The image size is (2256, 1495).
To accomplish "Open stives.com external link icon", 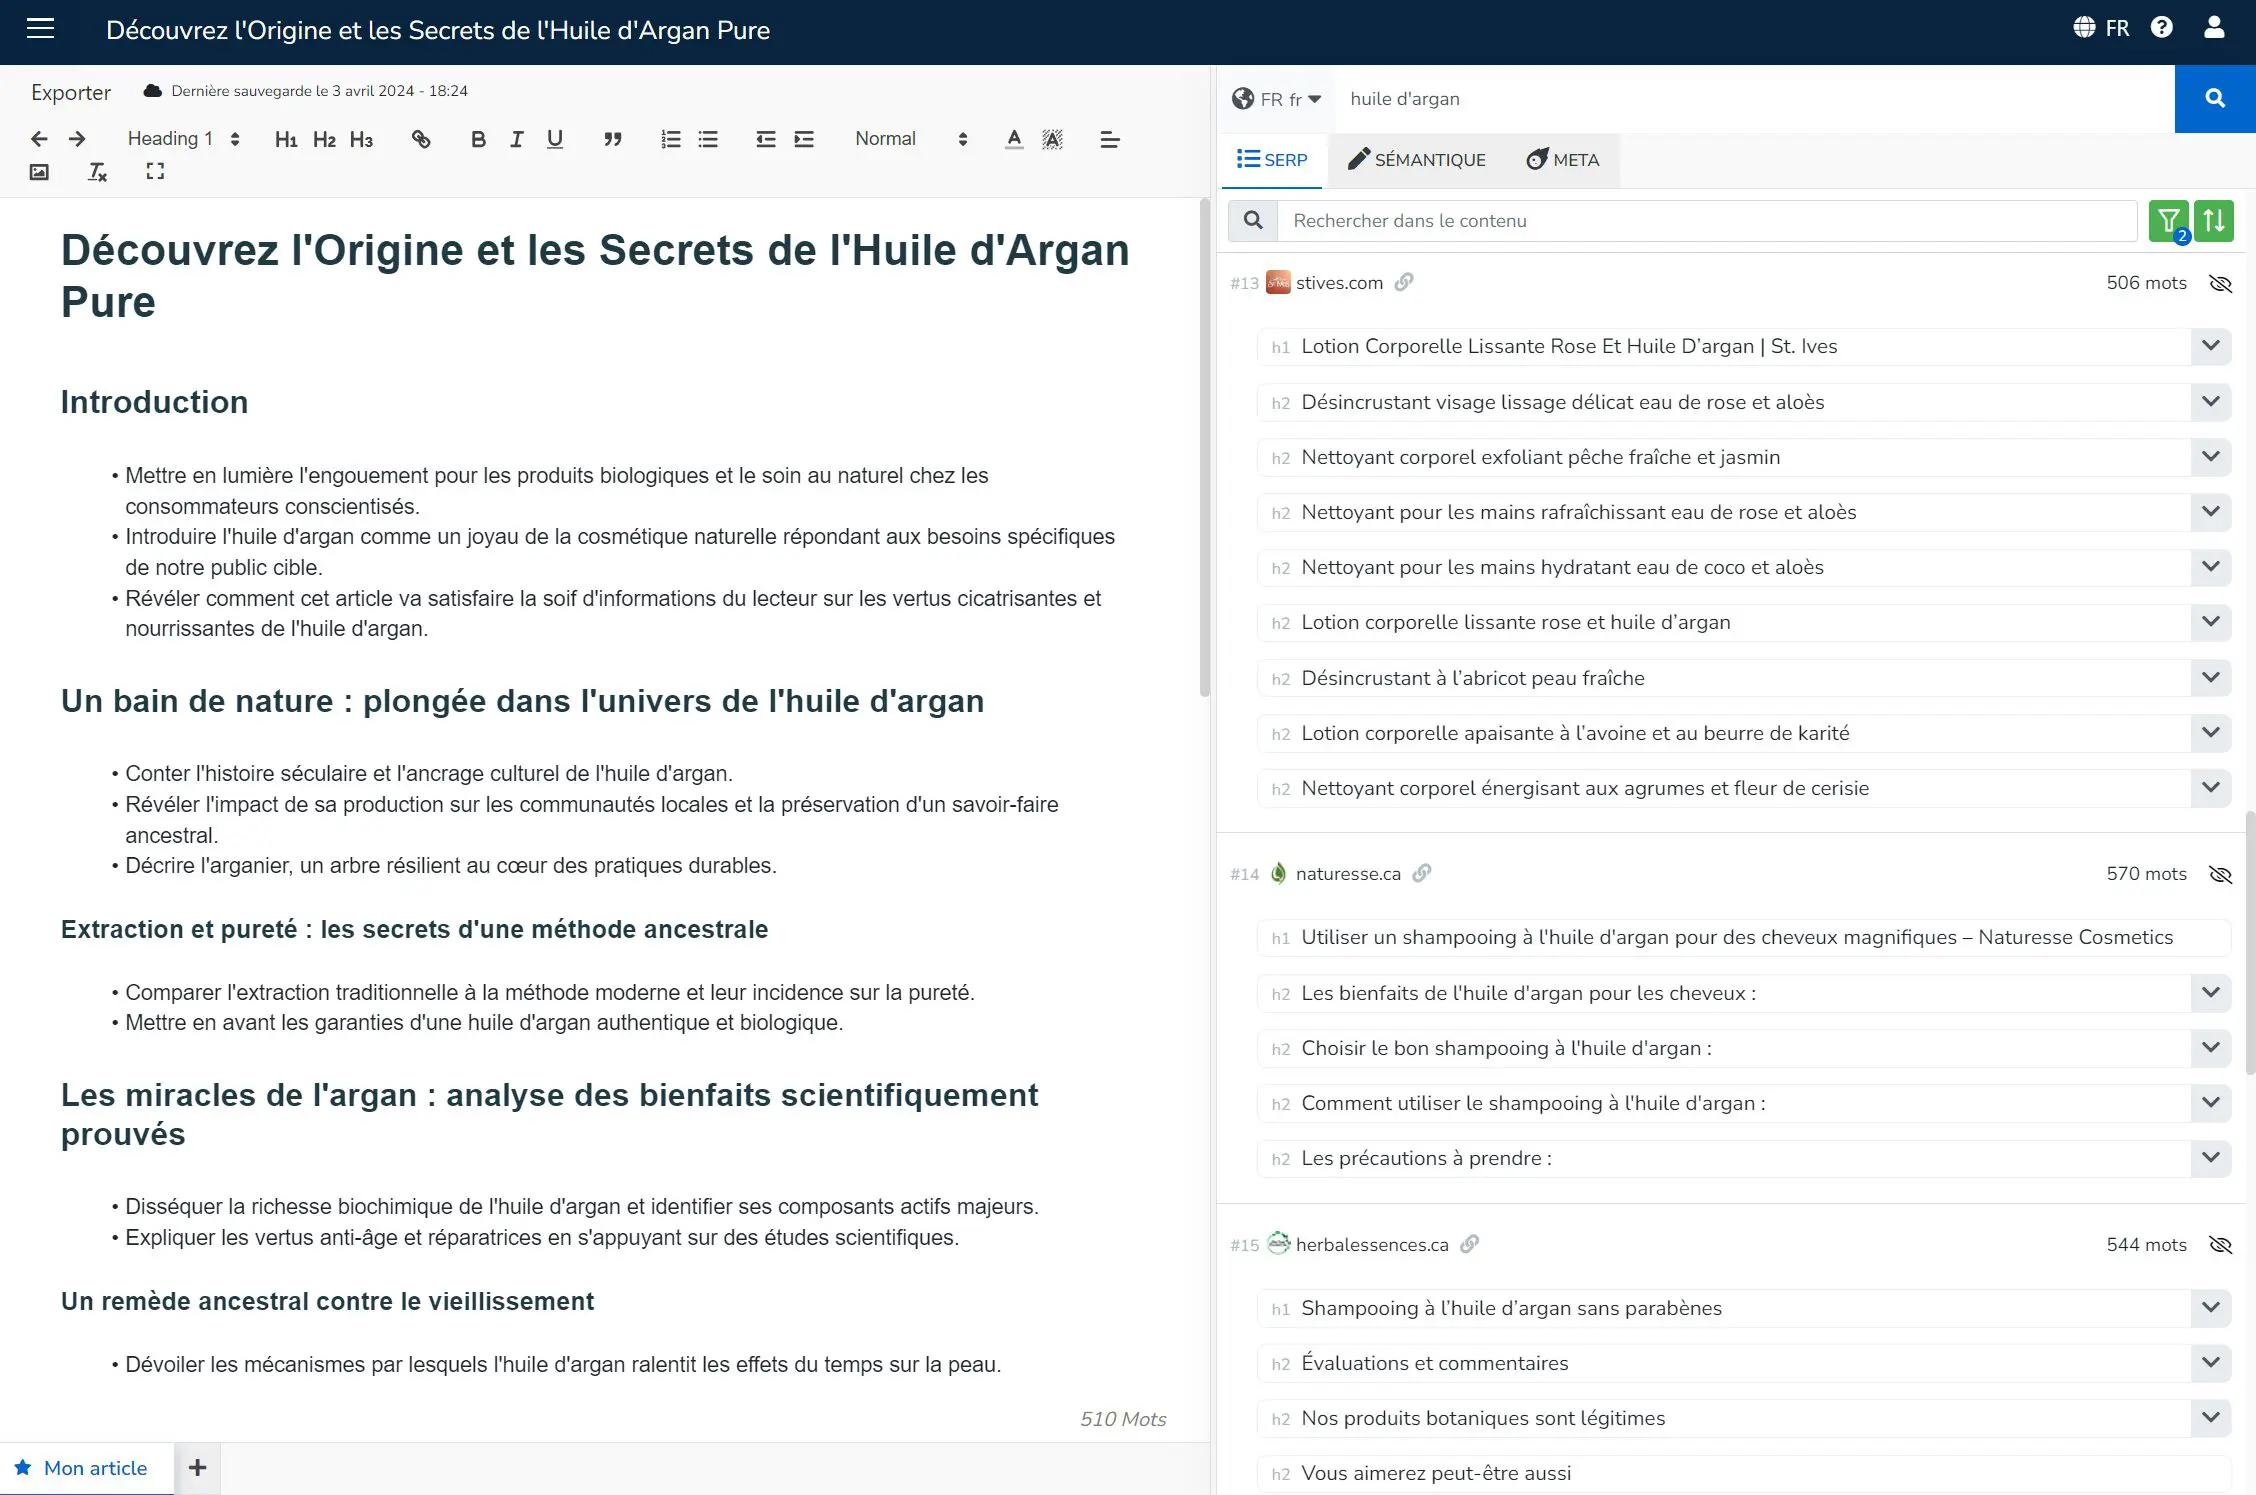I will tap(1404, 282).
